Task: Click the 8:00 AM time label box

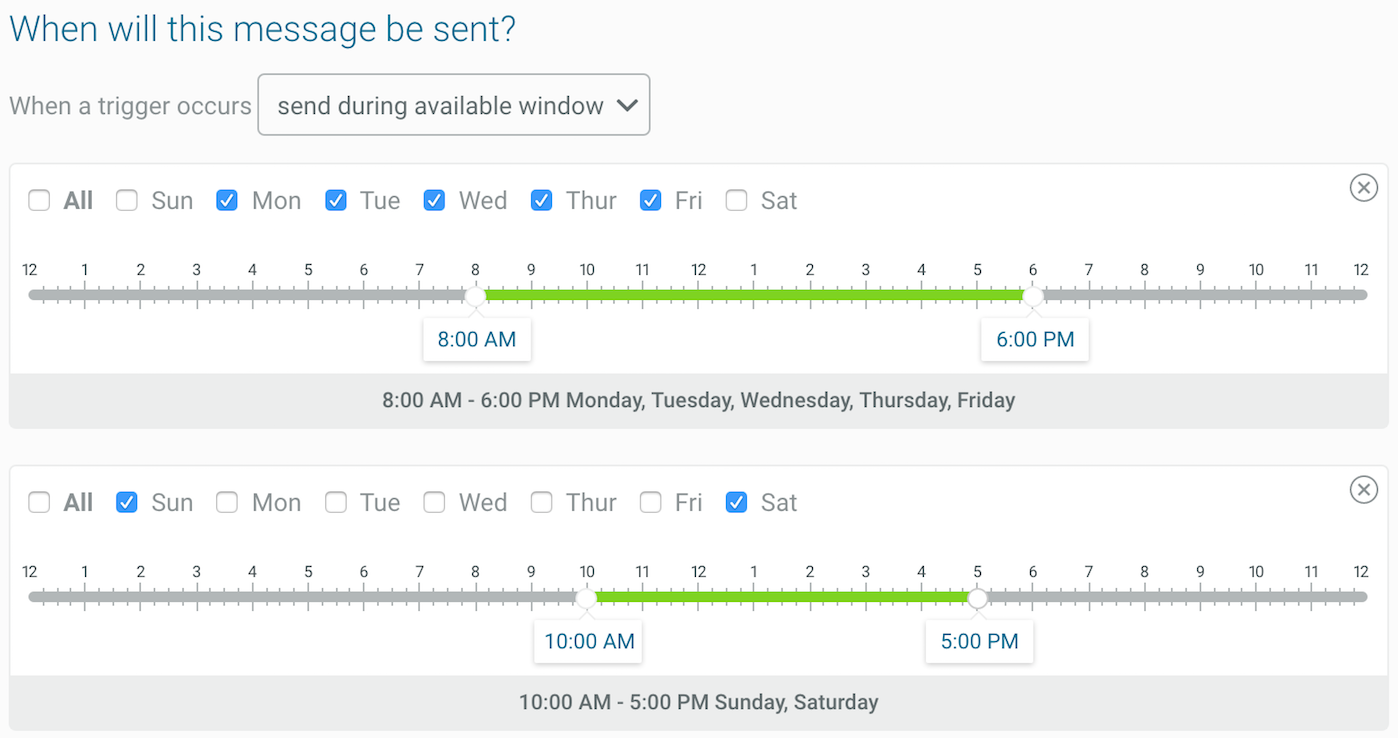Action: (x=477, y=340)
